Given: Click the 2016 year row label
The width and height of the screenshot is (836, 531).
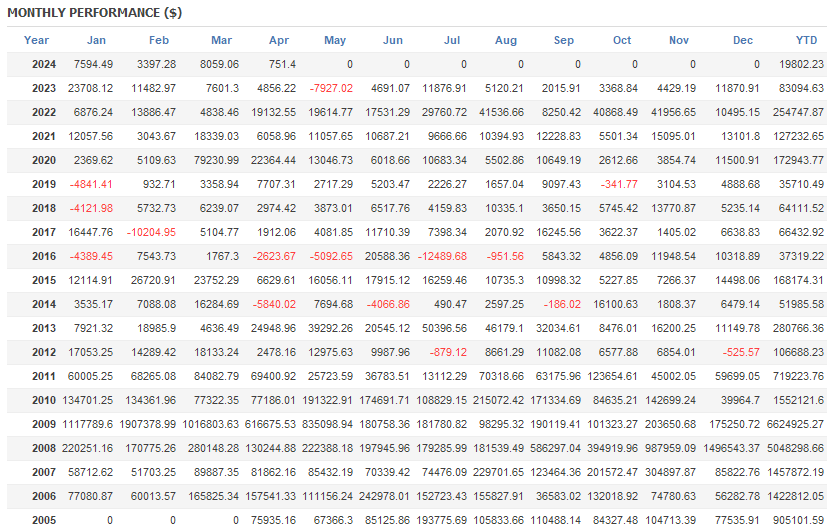Looking at the screenshot, I should pyautogui.click(x=44, y=256).
